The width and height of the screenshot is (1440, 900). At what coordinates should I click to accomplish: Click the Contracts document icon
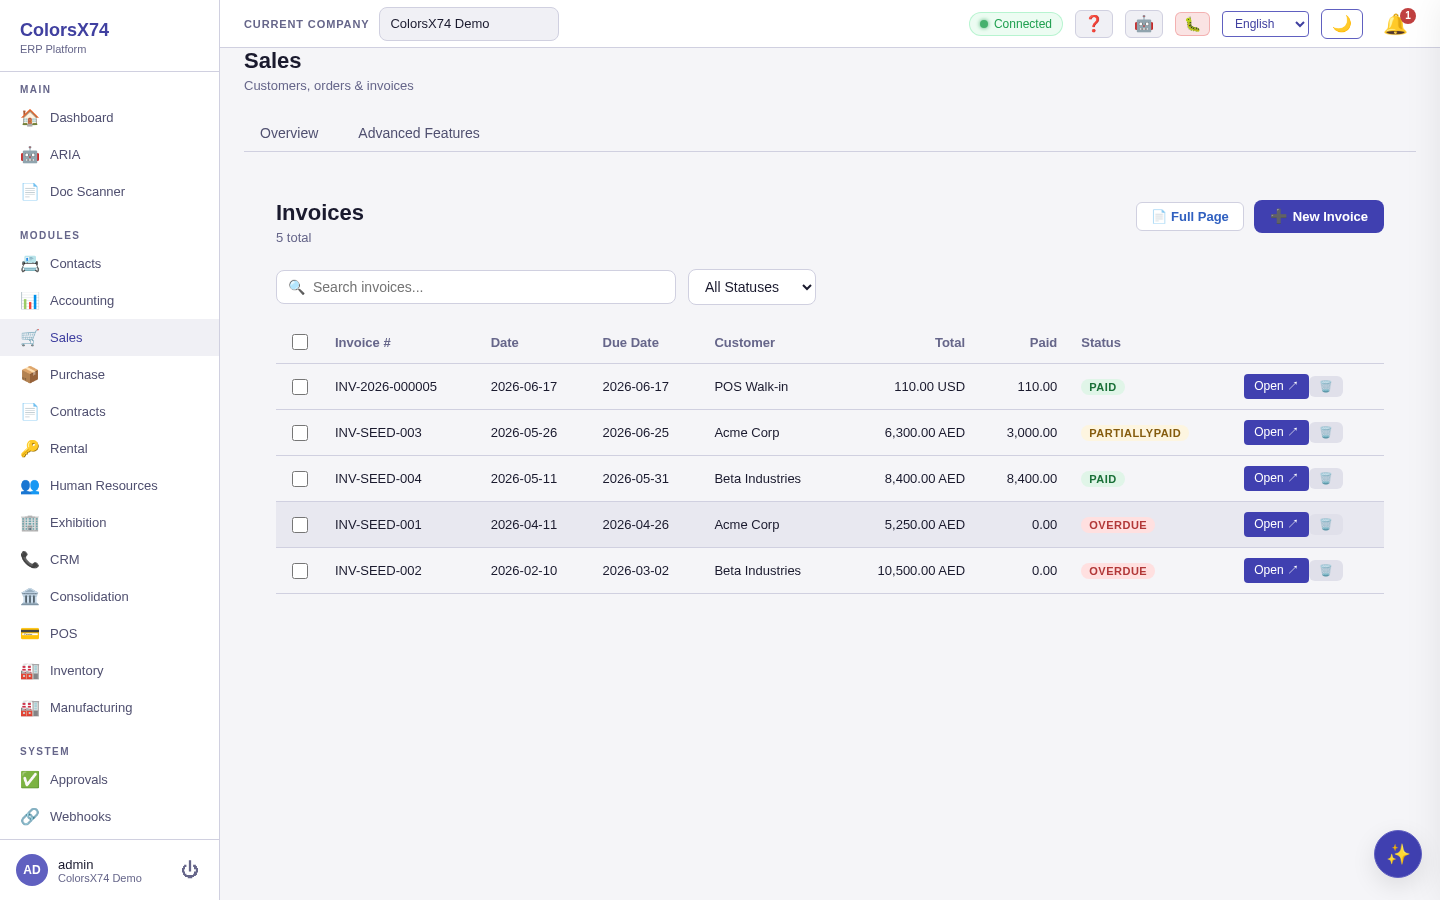tap(30, 411)
